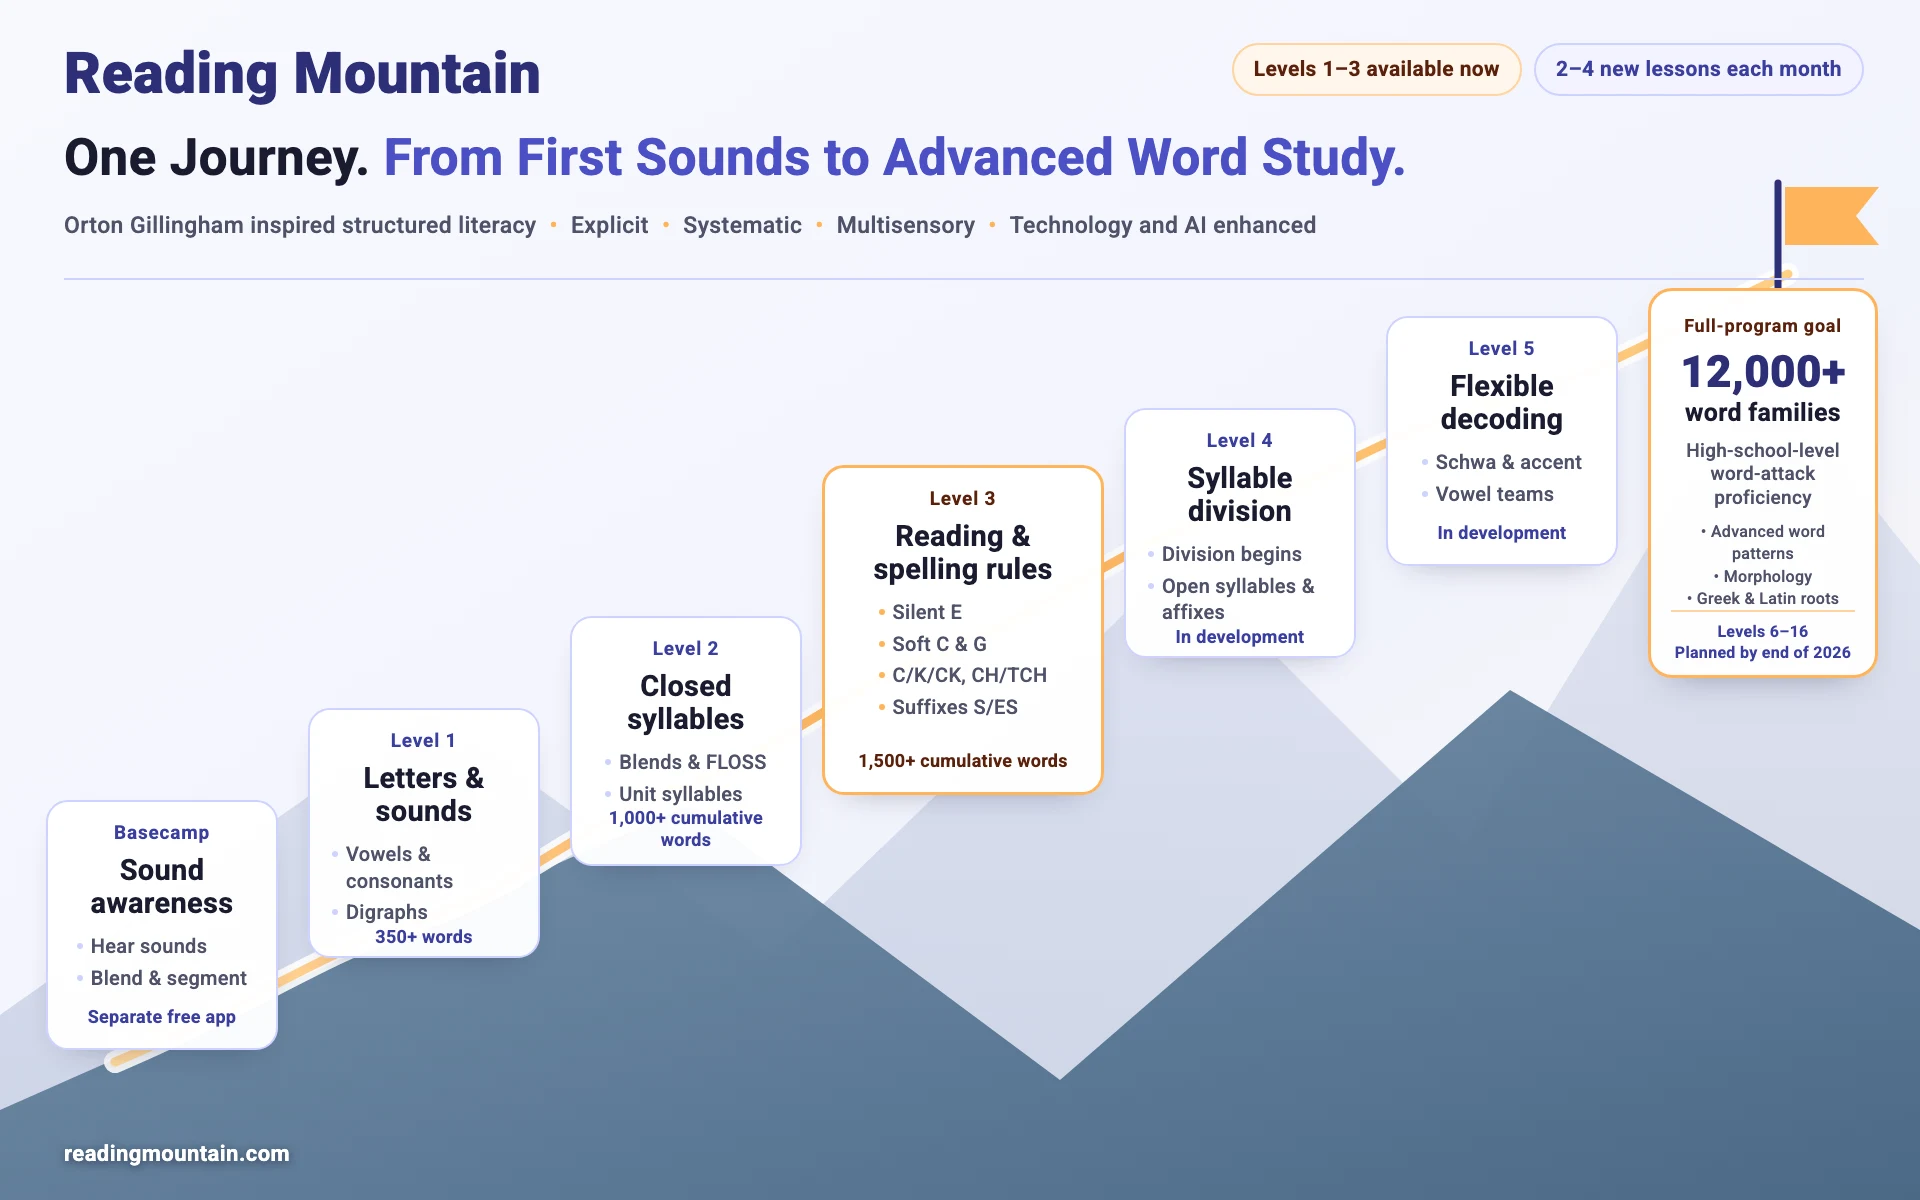
Task: Click the Explicit tagline word
Action: 609,226
